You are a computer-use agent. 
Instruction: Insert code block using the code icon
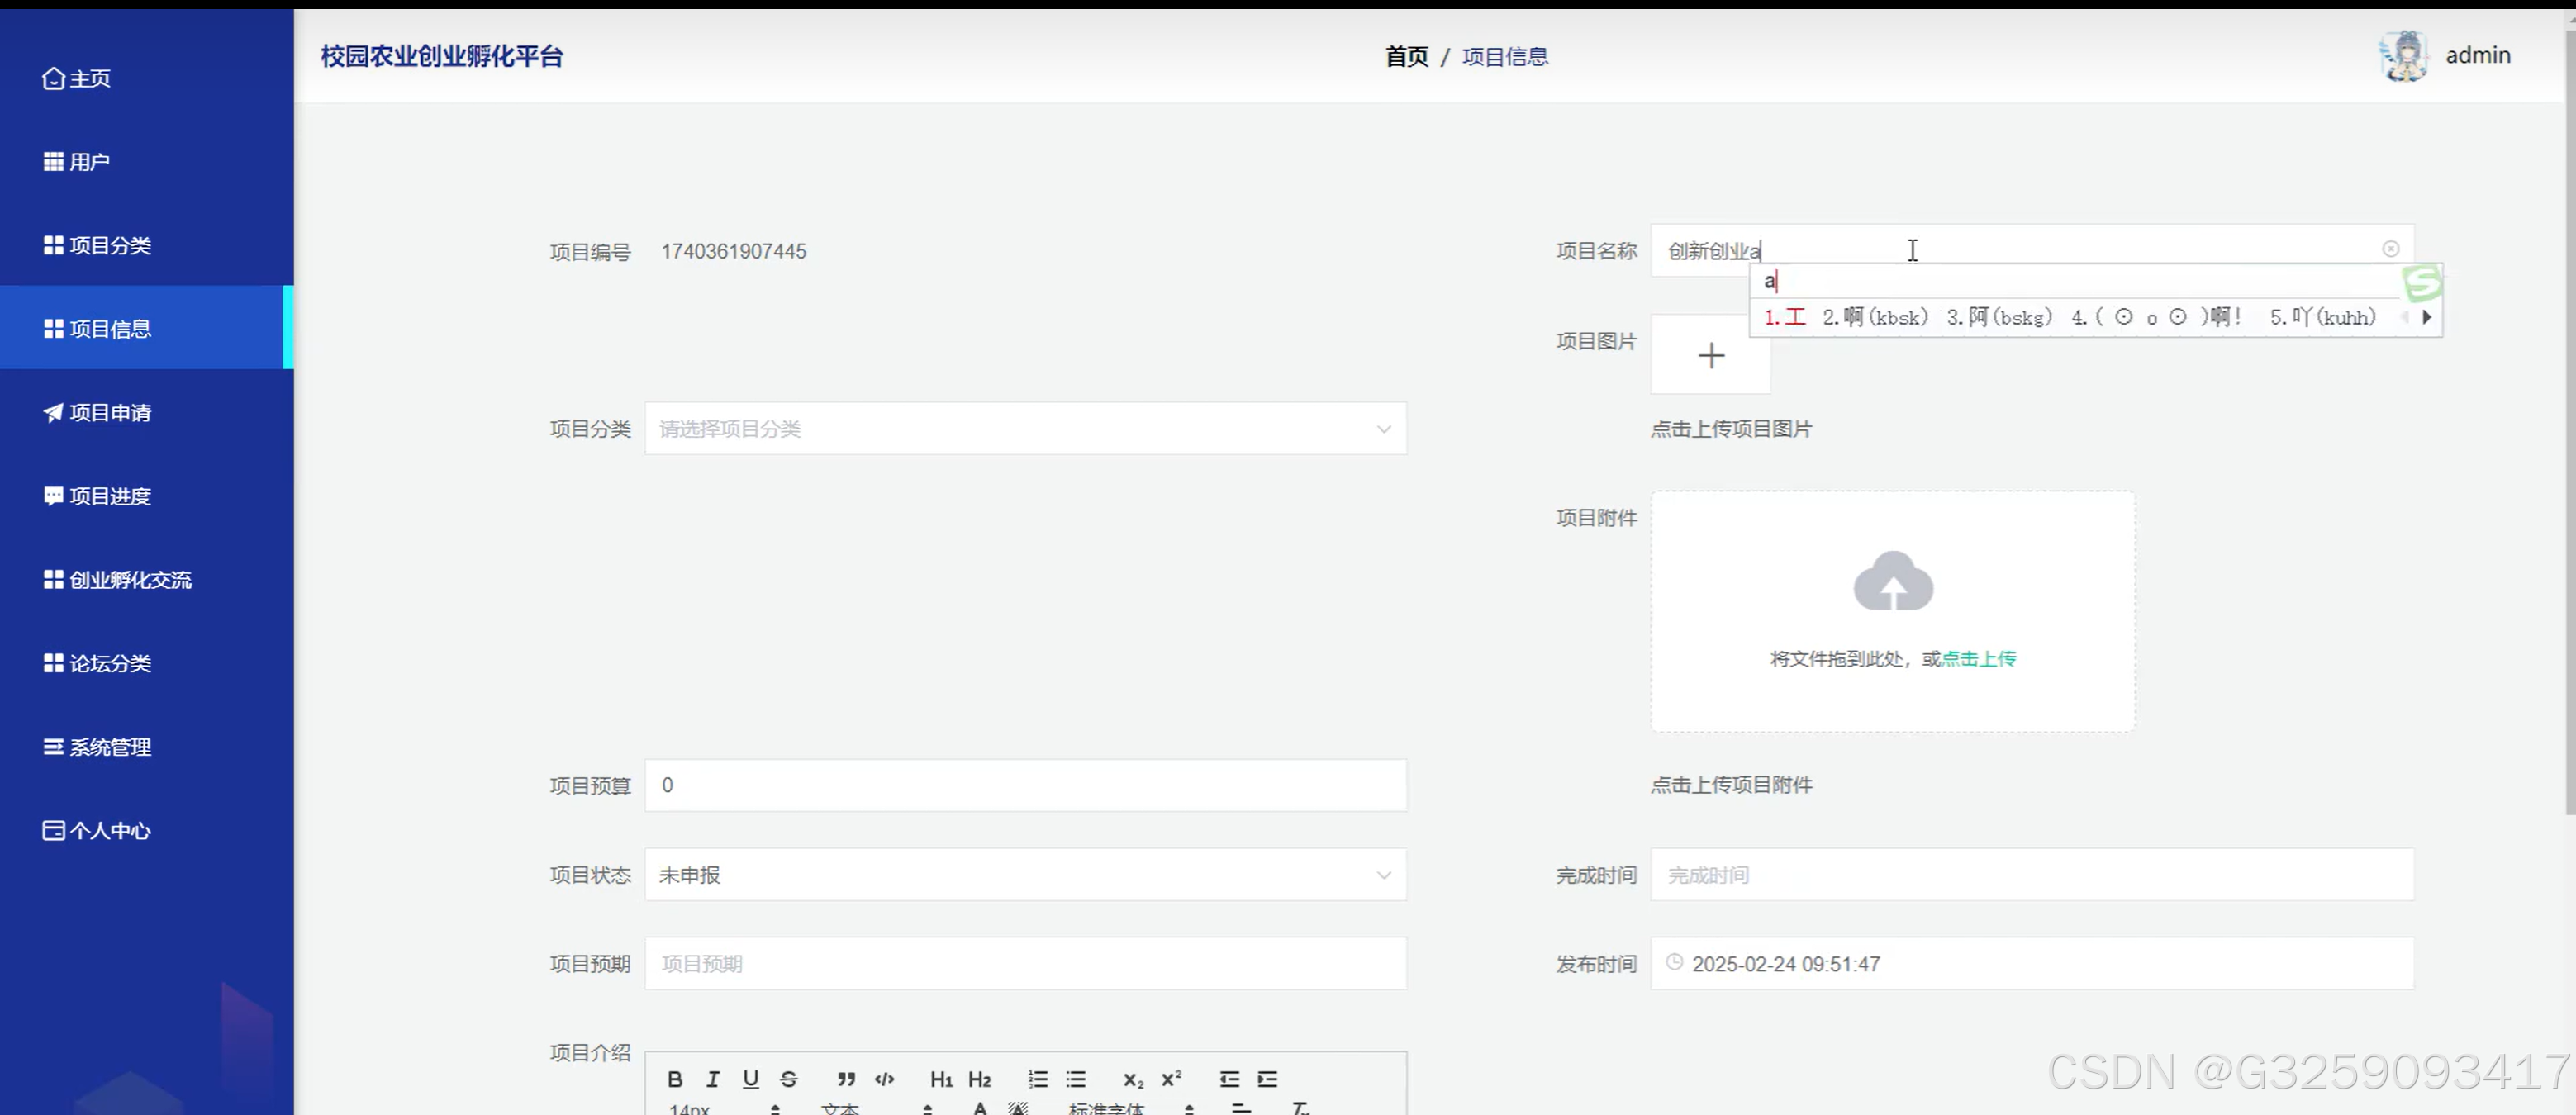click(x=884, y=1079)
